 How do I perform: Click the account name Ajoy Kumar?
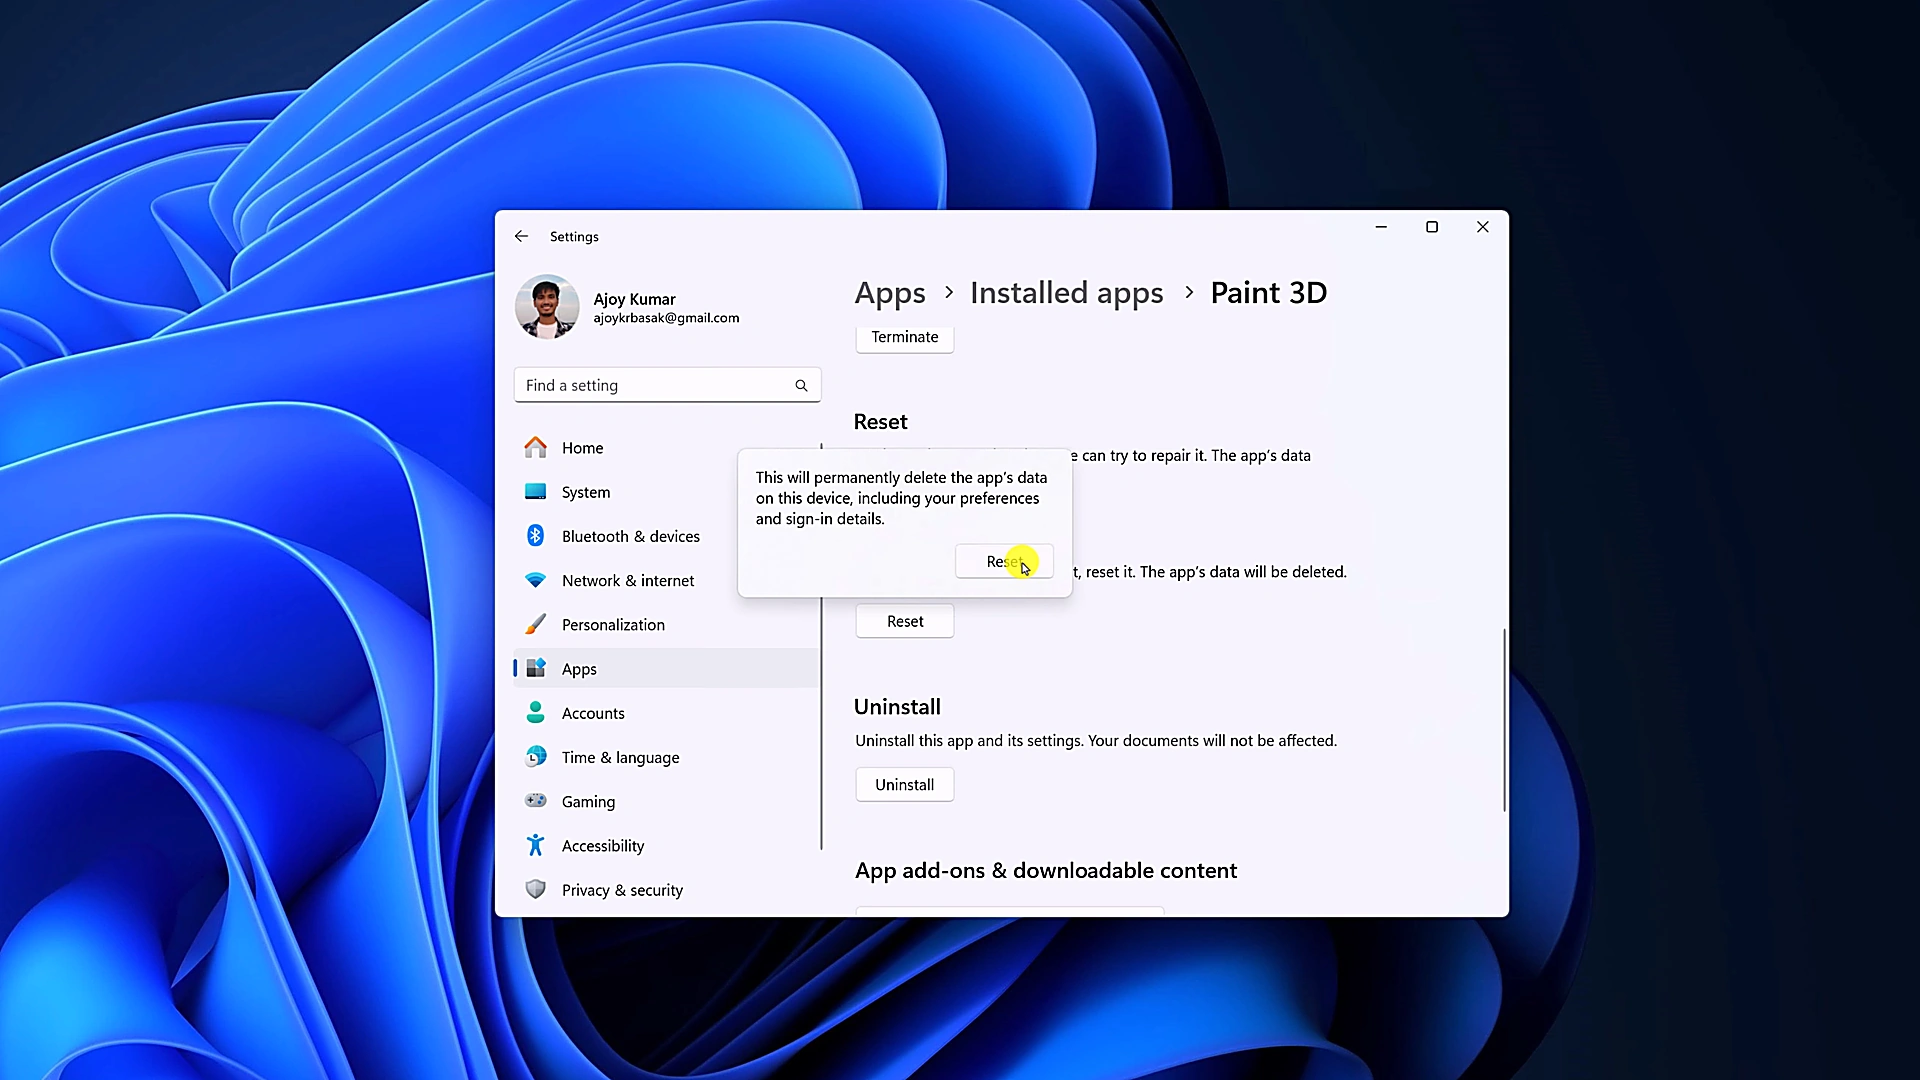634,299
